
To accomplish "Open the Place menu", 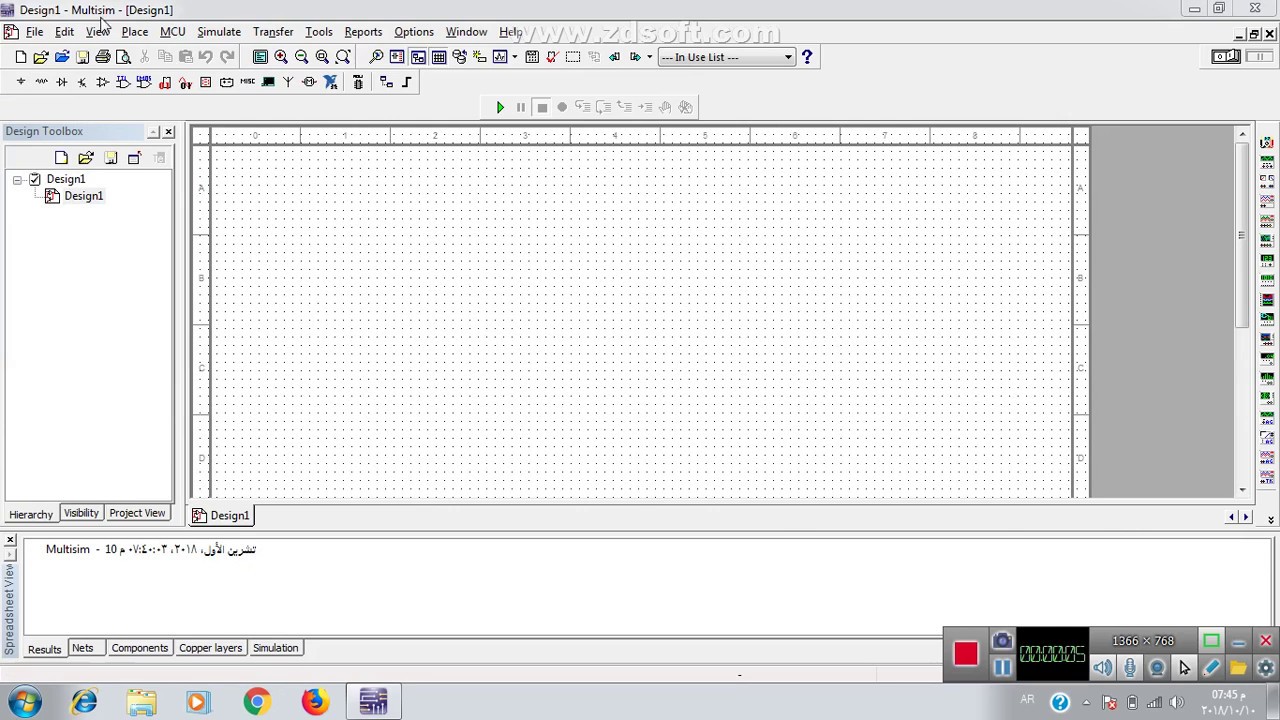I will pos(134,32).
